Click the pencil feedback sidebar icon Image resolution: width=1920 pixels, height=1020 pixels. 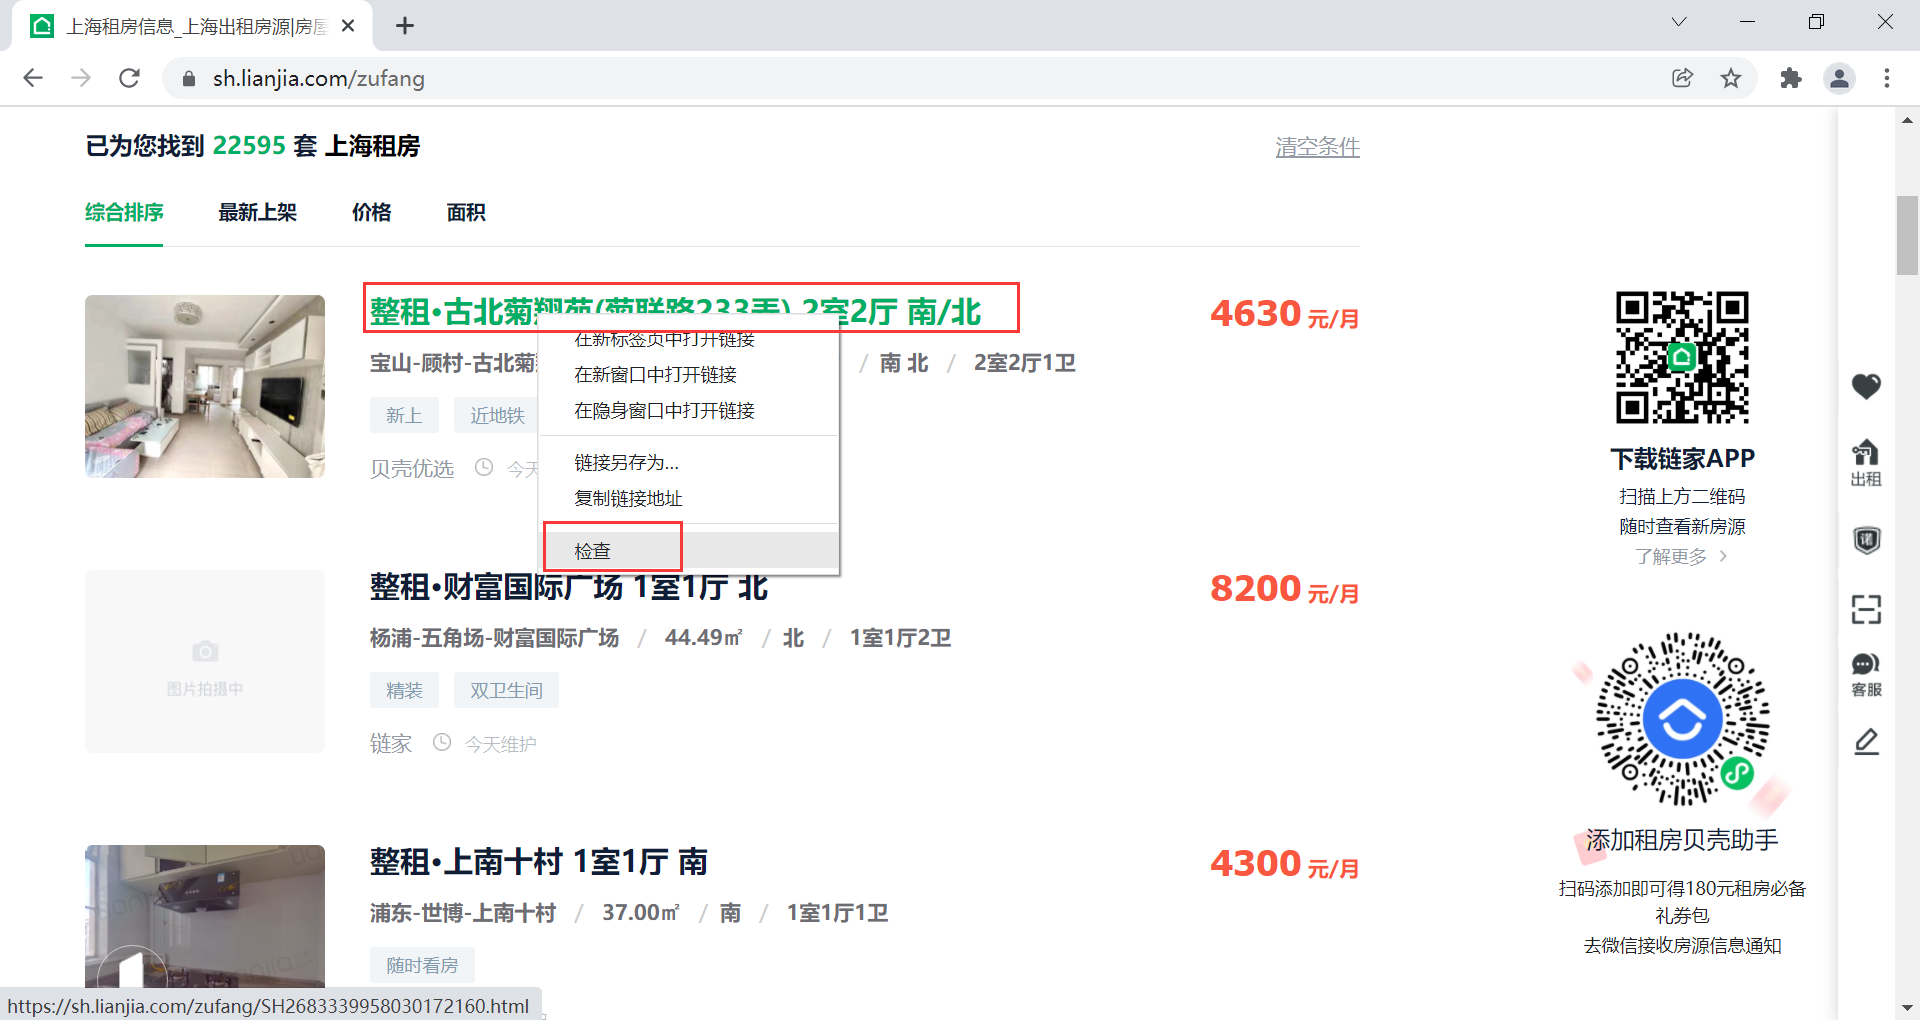pos(1866,742)
